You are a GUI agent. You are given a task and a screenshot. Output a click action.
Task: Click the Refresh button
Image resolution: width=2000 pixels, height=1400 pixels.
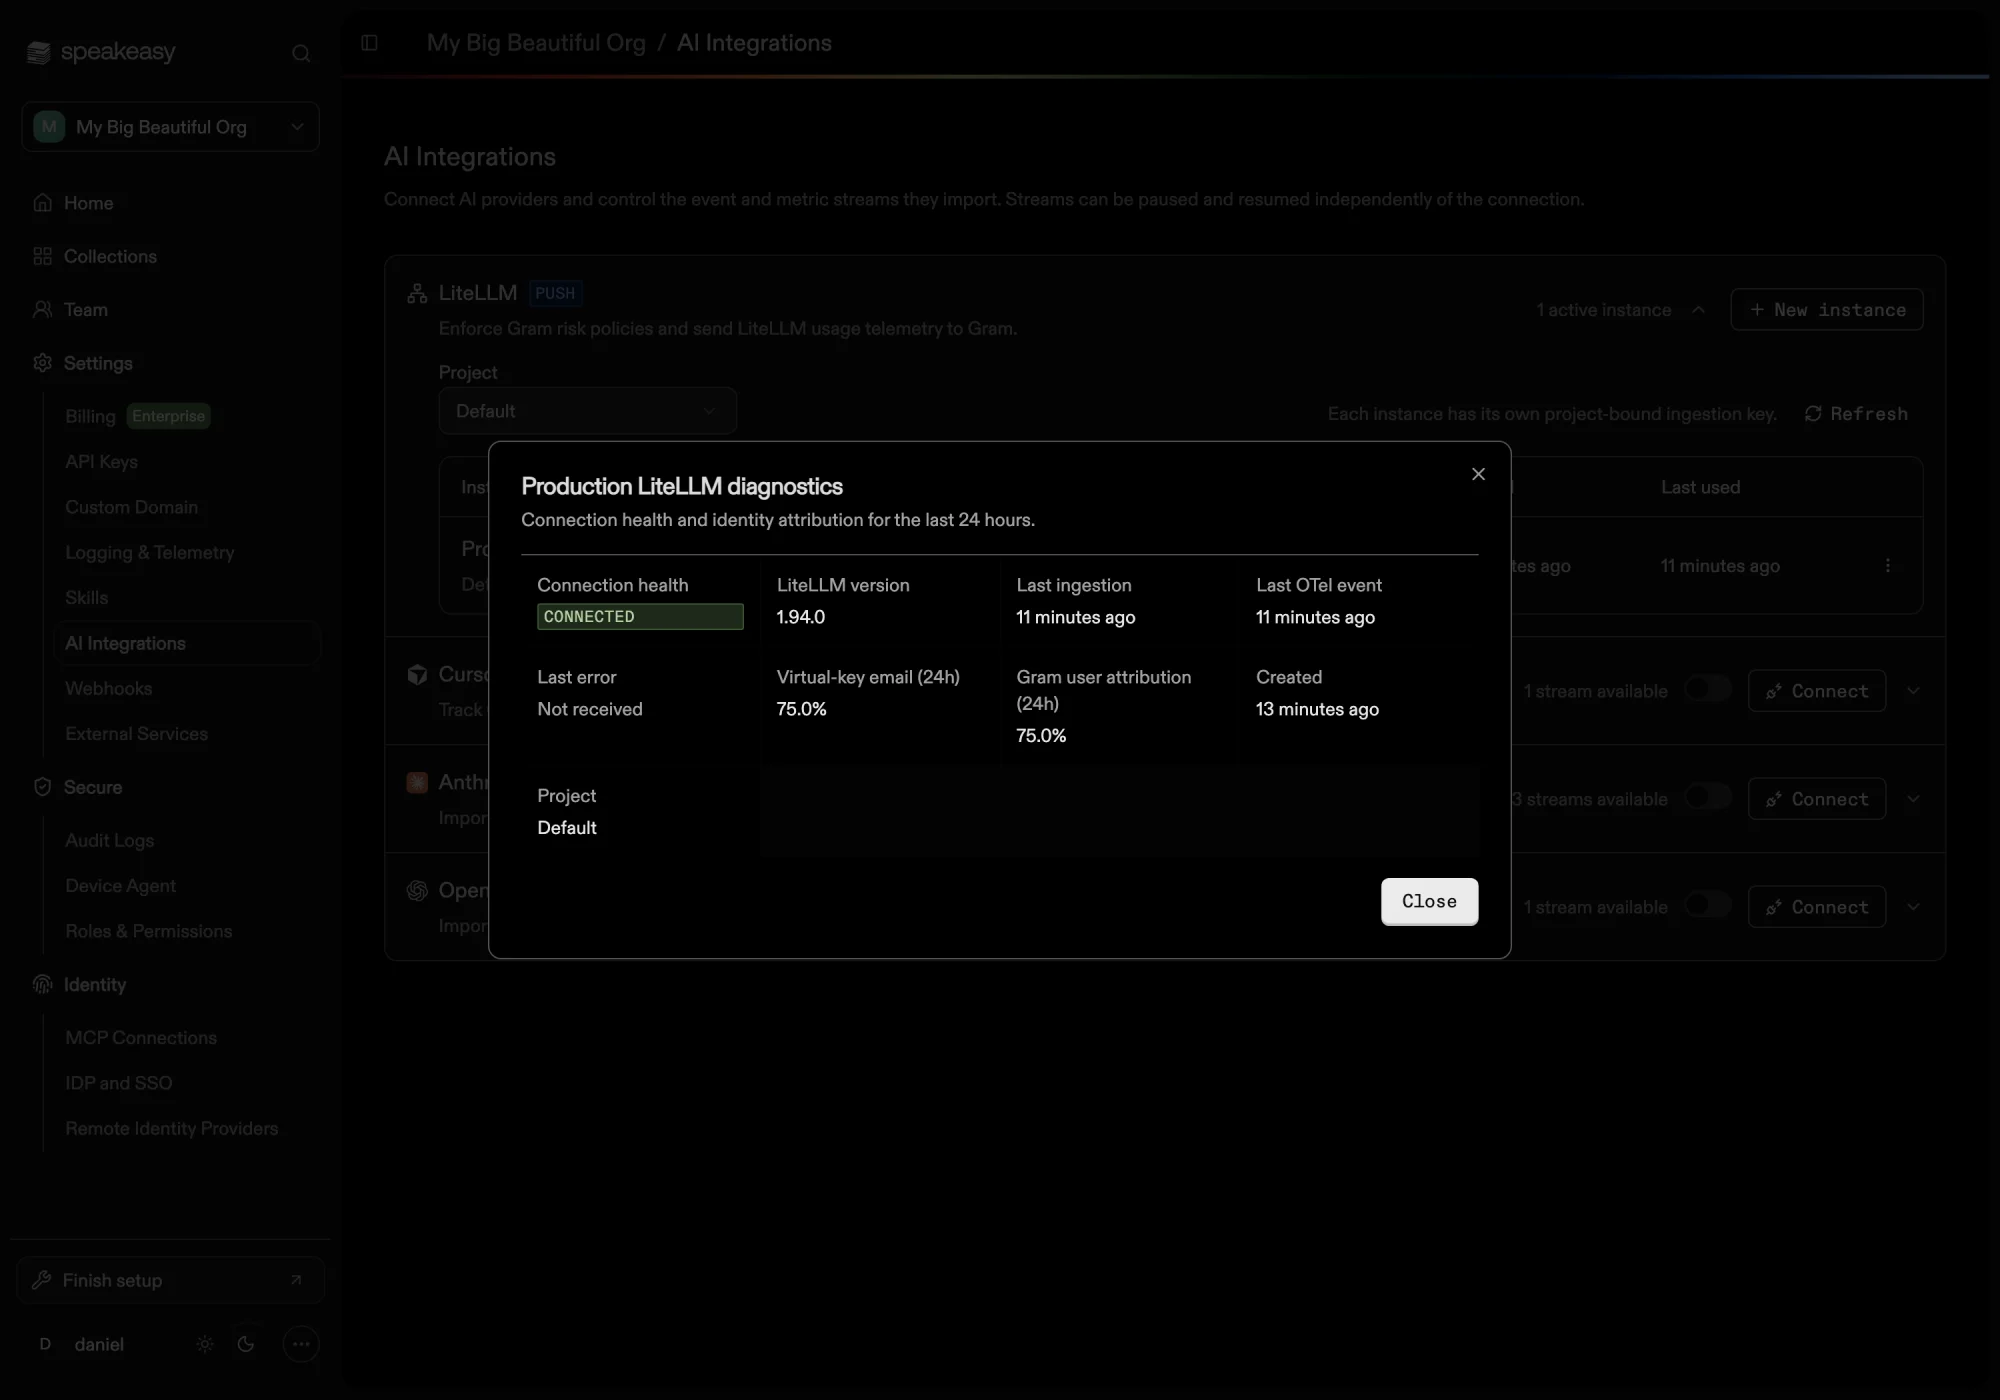[x=1856, y=414]
